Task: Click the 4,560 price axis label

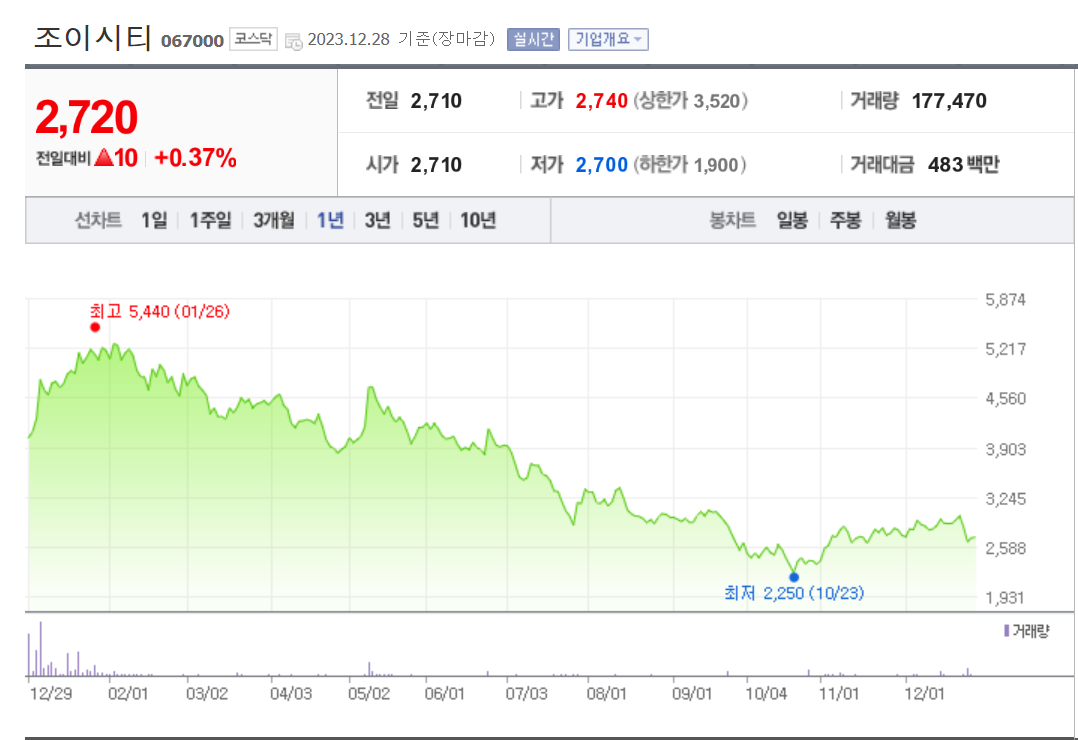Action: 1005,399
